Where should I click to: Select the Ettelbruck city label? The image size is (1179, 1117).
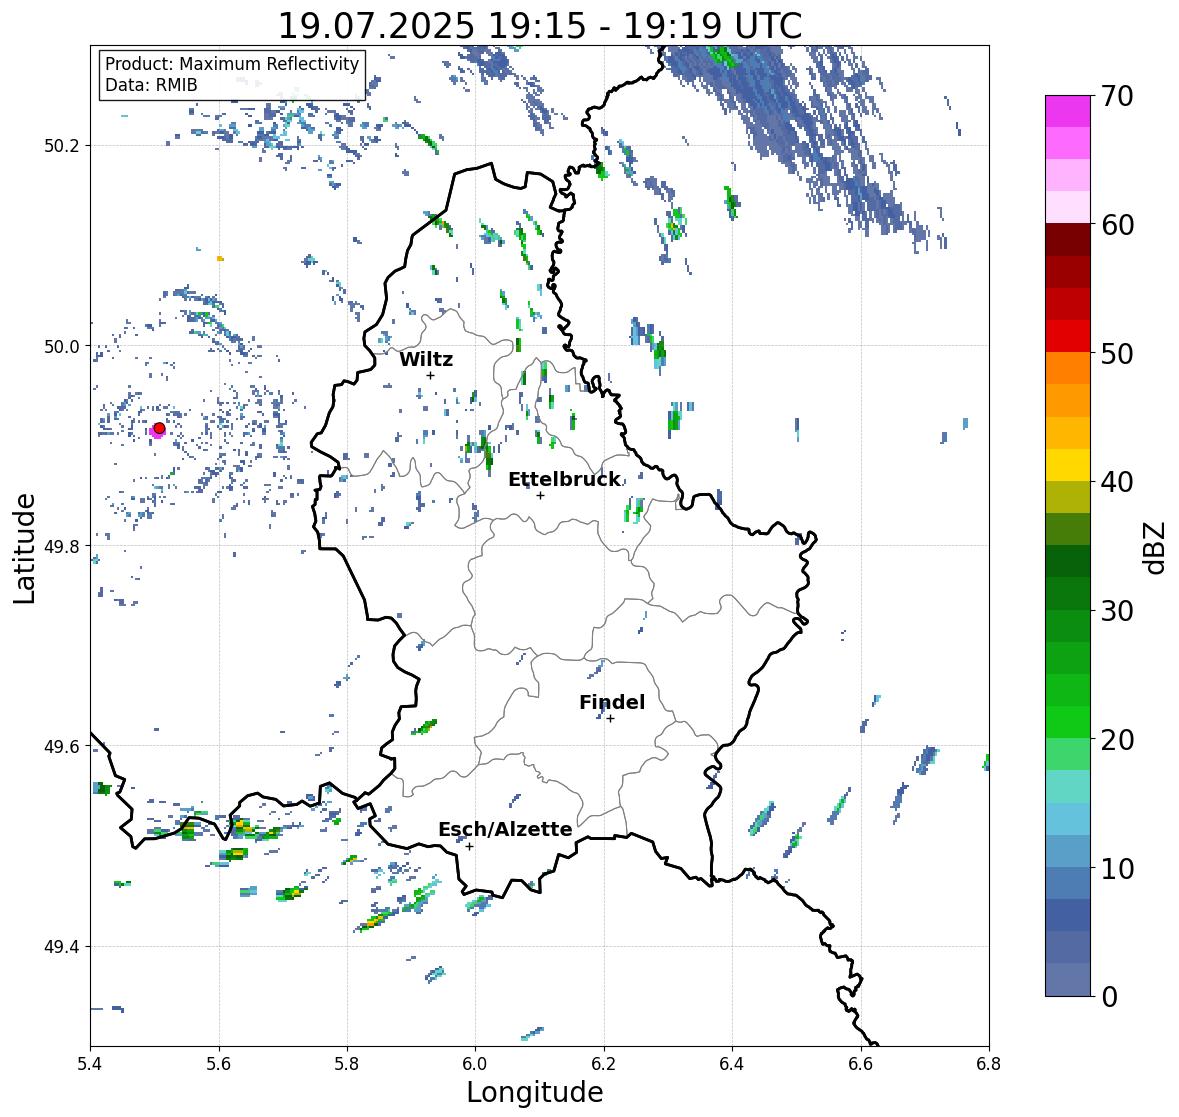pos(565,480)
